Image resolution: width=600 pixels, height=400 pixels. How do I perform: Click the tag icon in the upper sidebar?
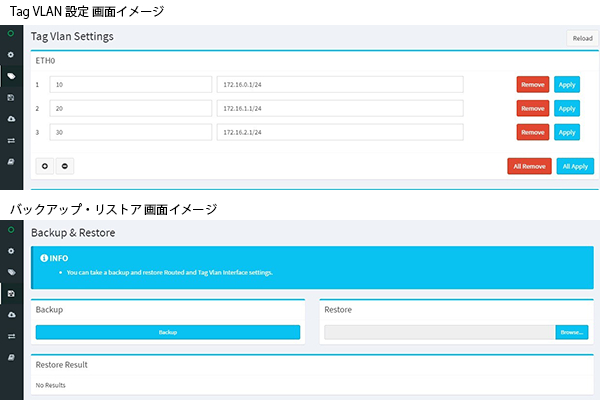11,75
